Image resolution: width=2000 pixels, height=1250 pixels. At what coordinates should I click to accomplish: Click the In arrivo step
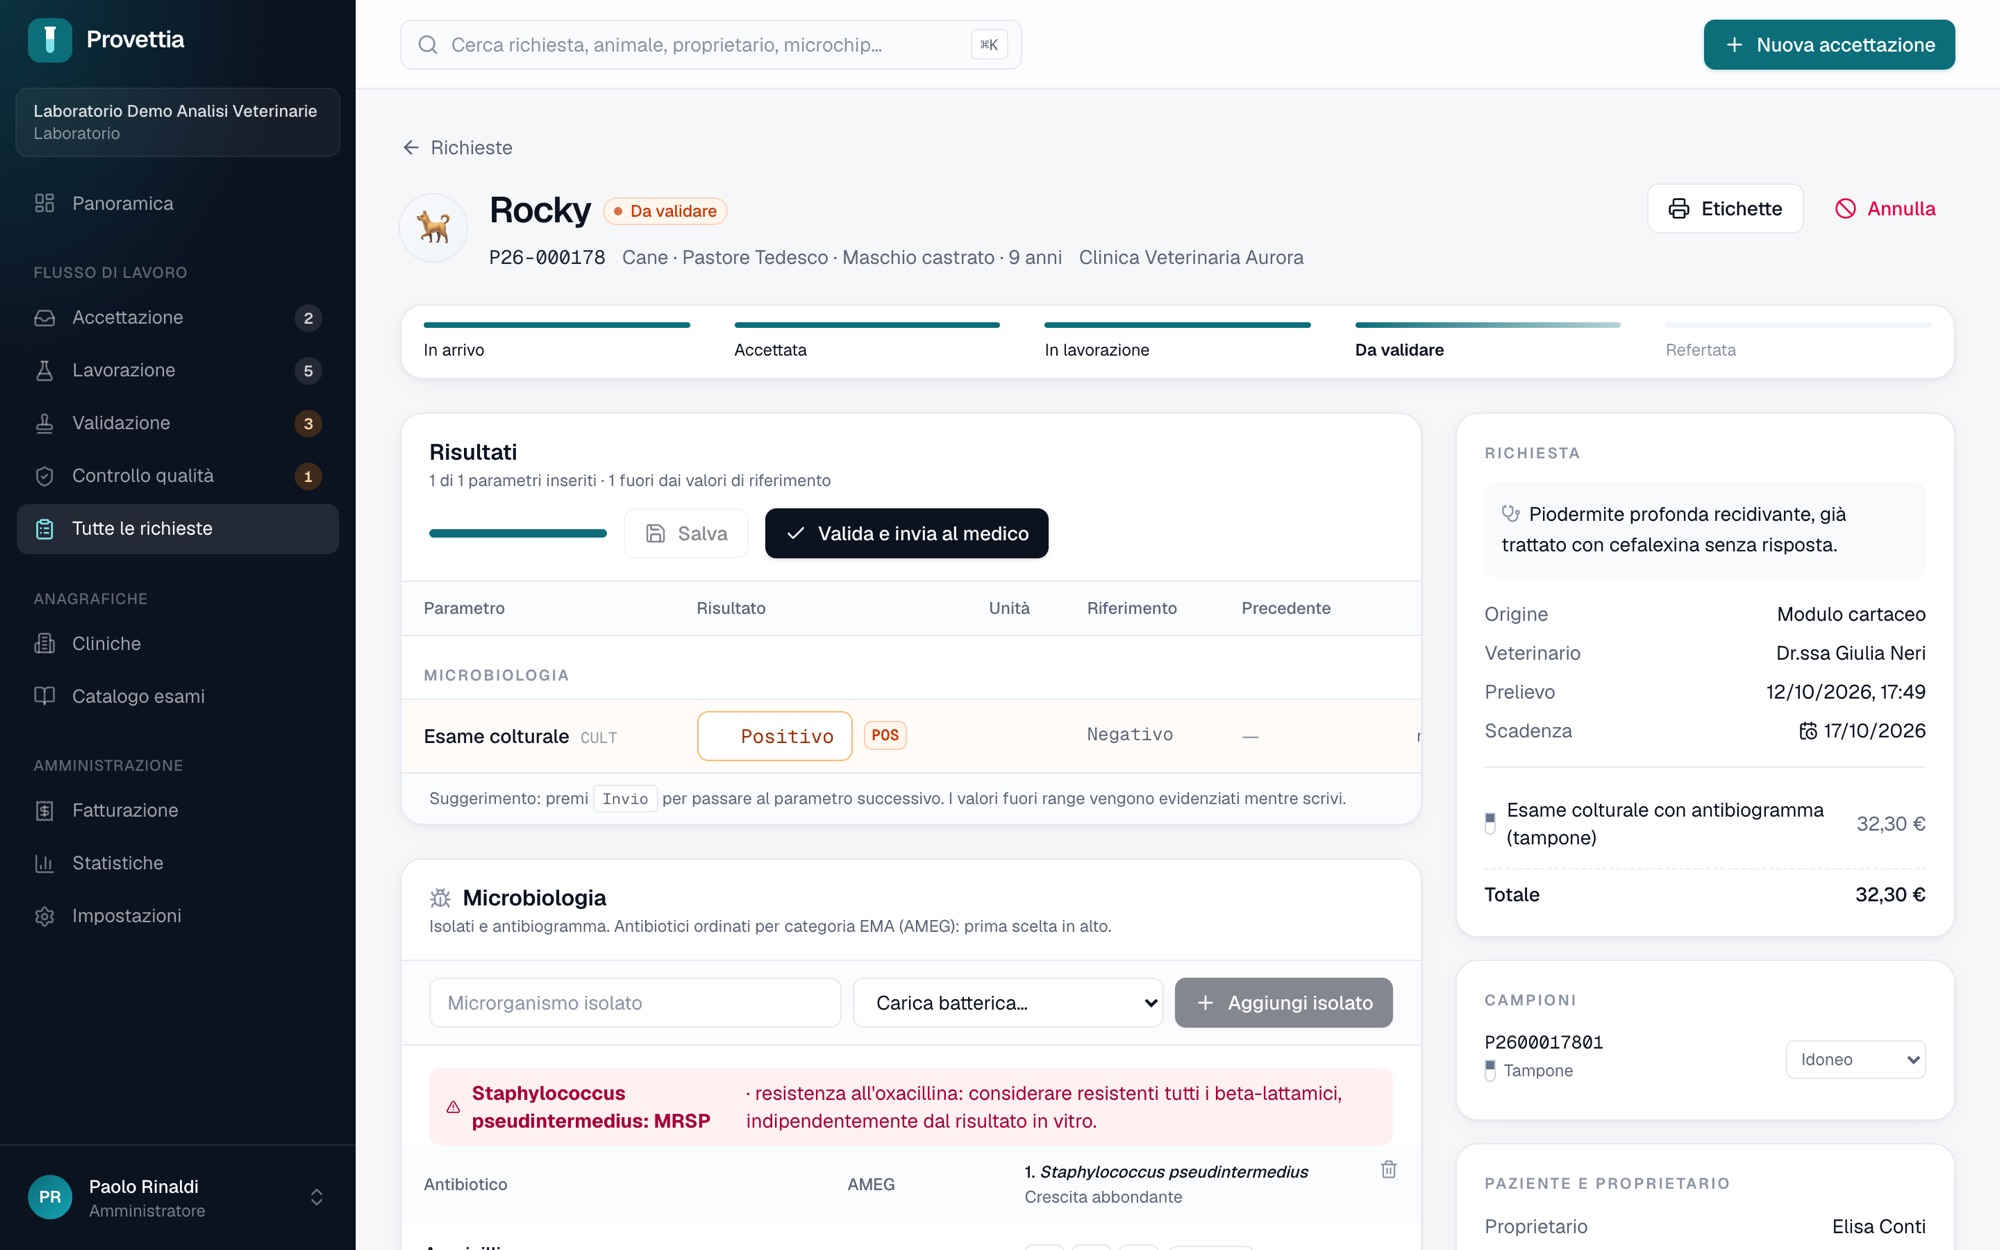(557, 341)
